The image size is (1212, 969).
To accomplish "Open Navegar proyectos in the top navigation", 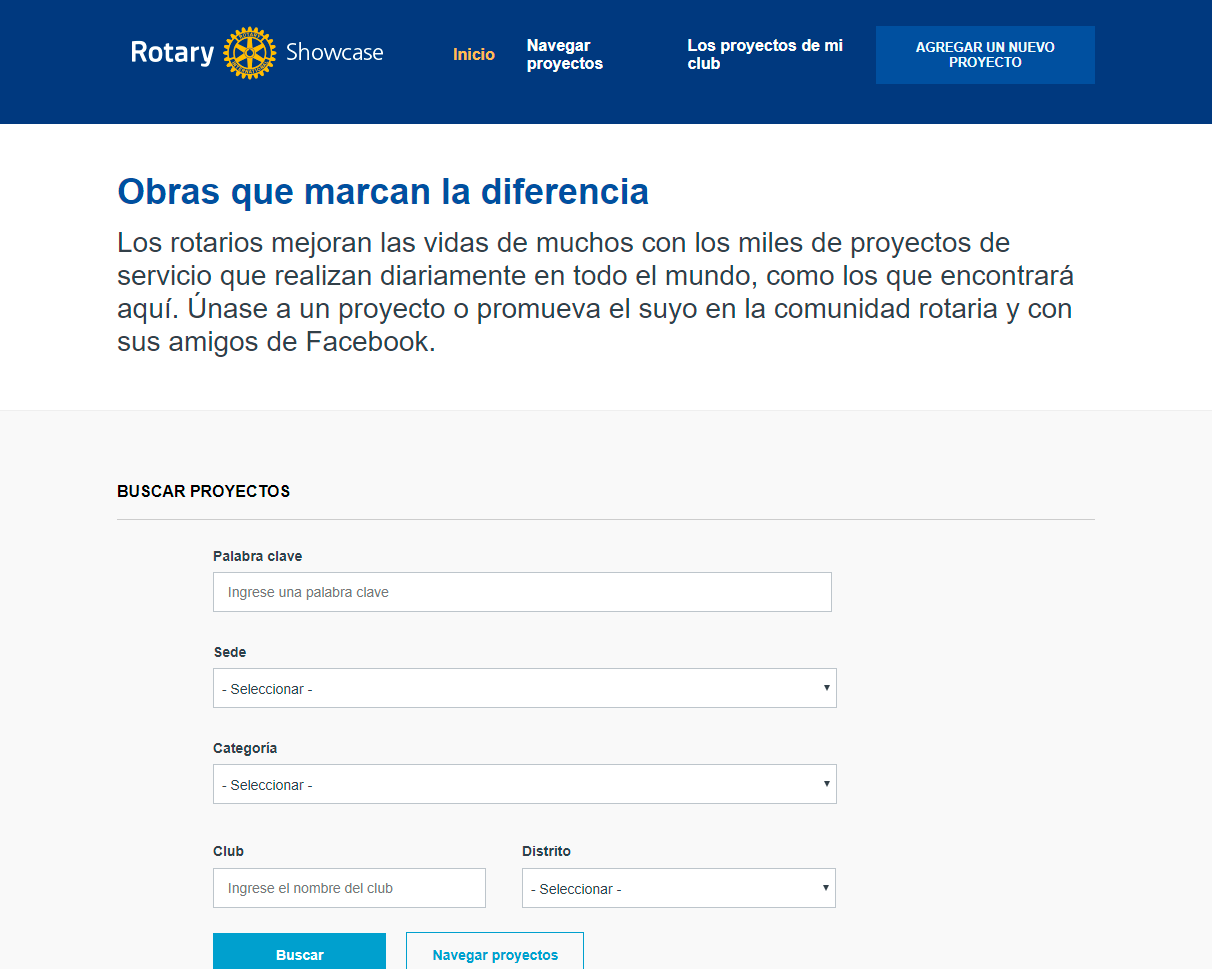I will (x=565, y=55).
